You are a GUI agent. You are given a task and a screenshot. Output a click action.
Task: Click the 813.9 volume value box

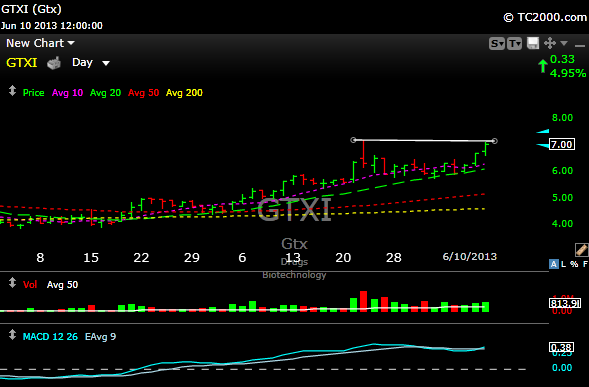coord(565,303)
